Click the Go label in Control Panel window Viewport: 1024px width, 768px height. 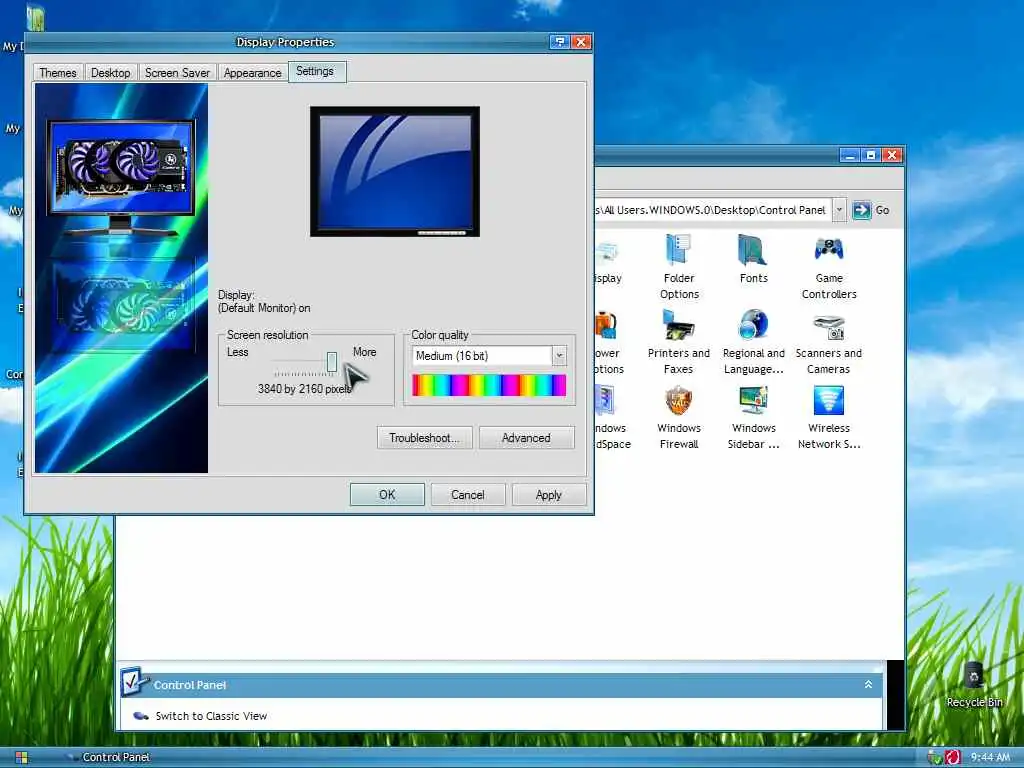tap(882, 210)
